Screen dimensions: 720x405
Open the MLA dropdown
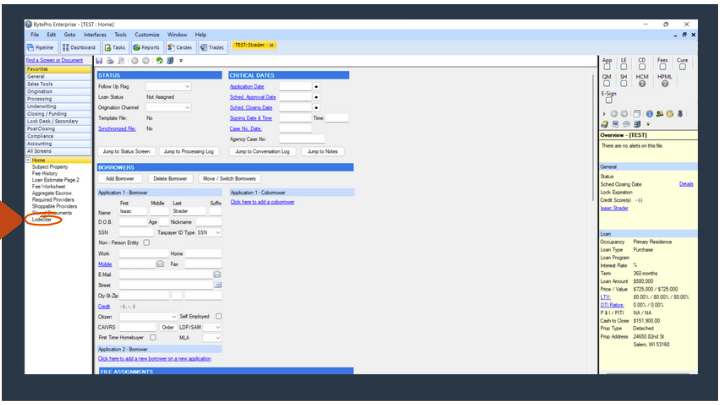click(x=212, y=338)
